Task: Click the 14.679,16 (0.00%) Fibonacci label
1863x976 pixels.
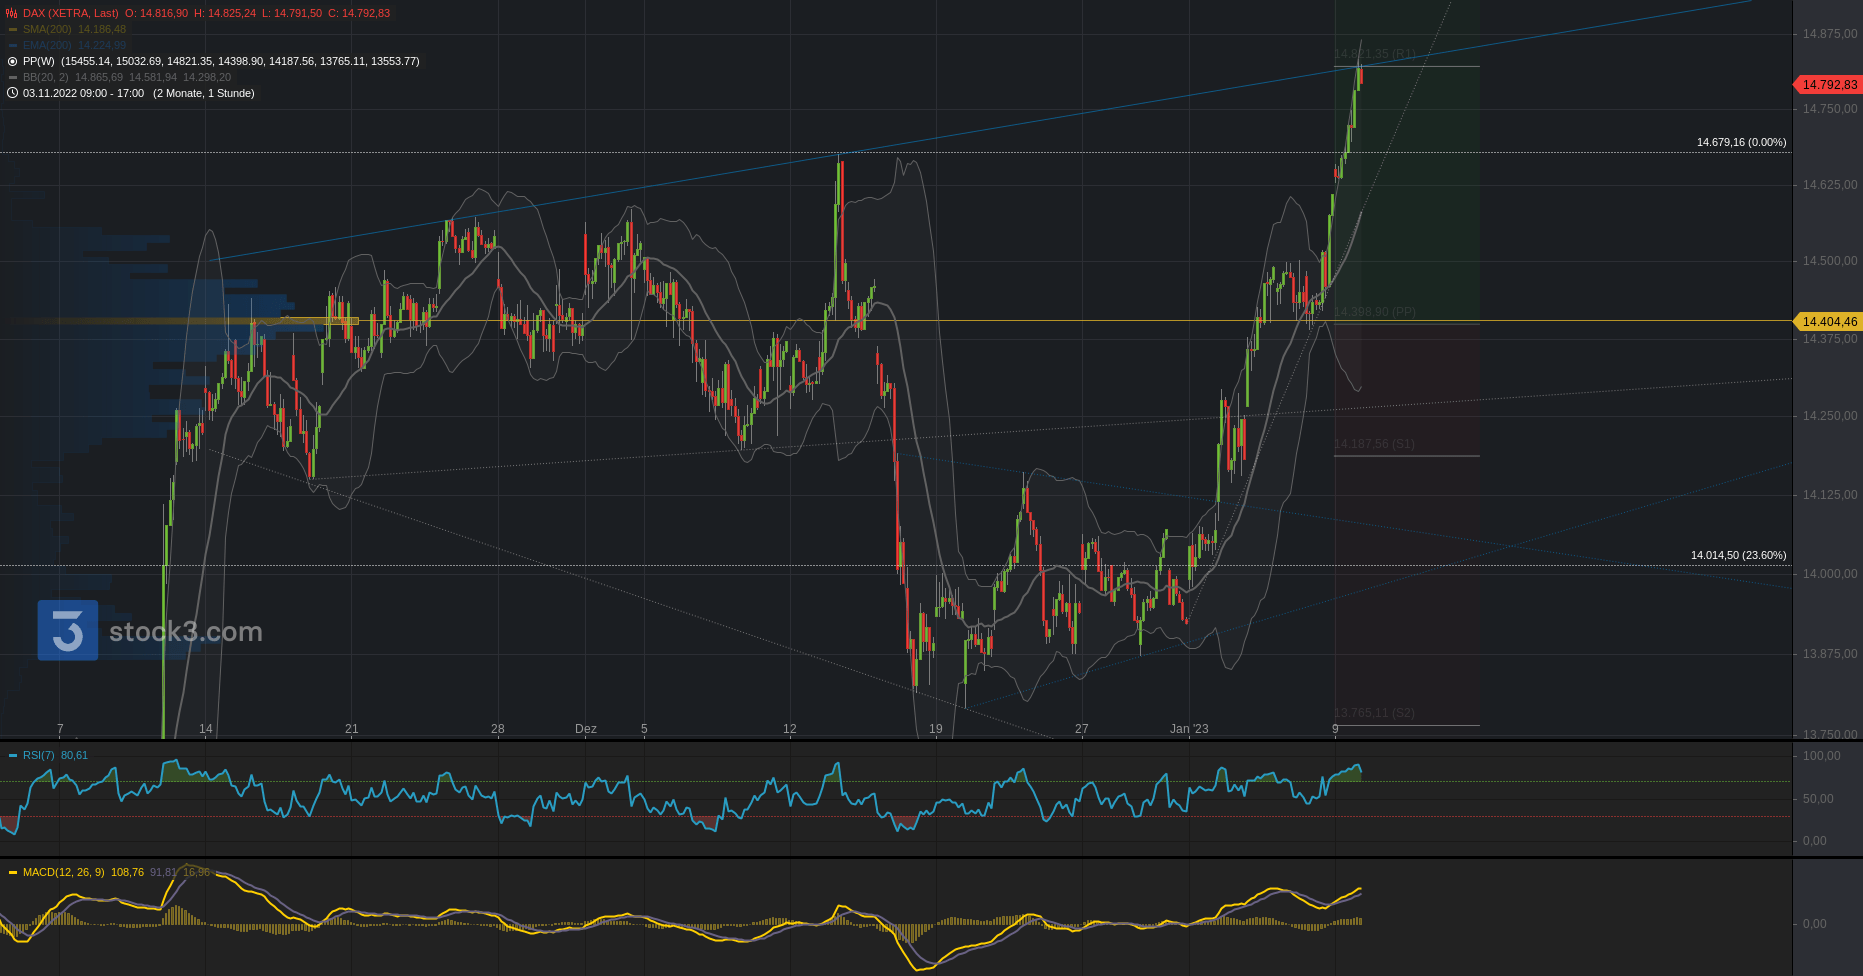Action: 1741,142
